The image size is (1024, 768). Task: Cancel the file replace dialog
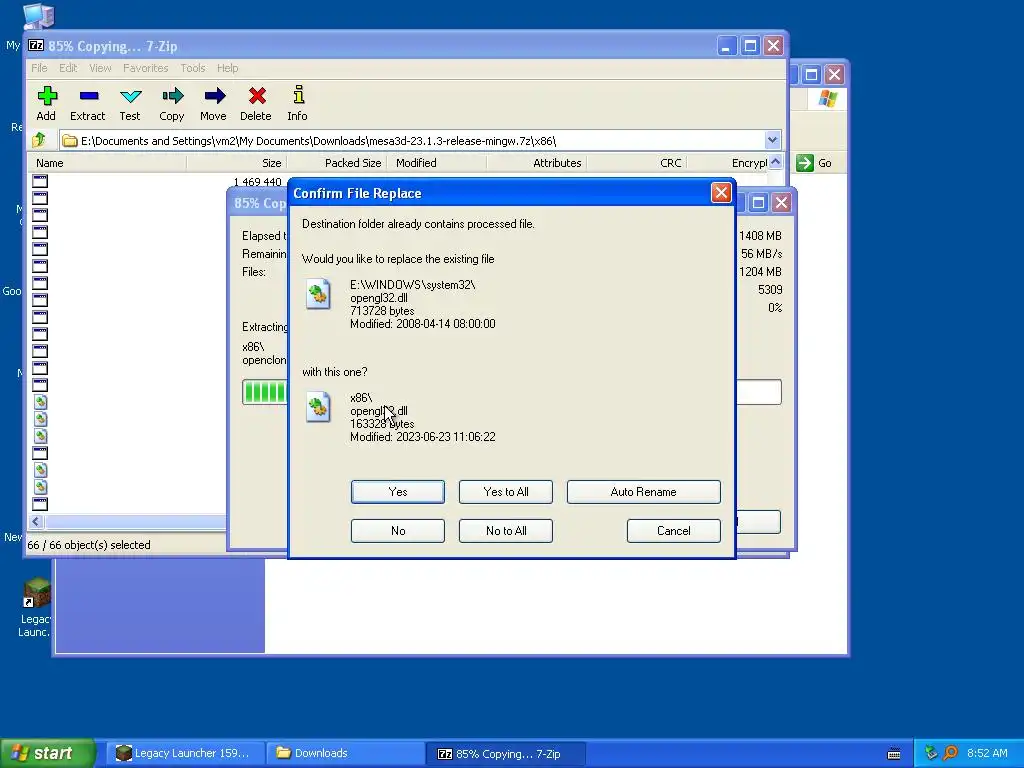[x=673, y=531]
